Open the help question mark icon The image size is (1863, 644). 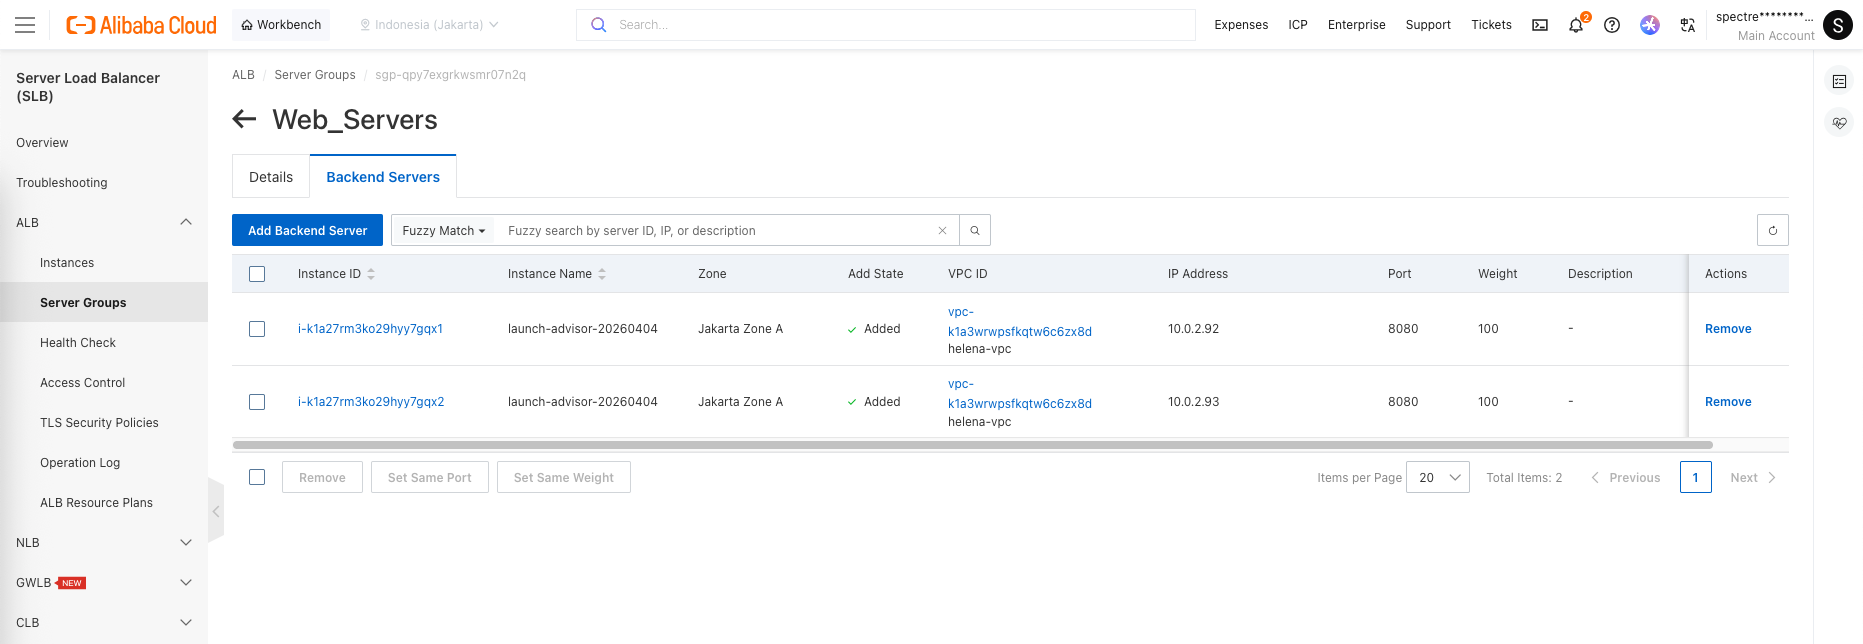tap(1612, 25)
